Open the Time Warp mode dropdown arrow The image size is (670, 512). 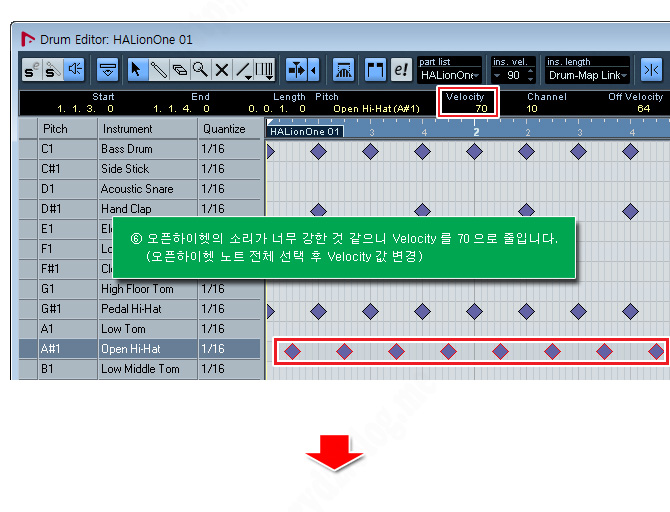tap(270, 78)
